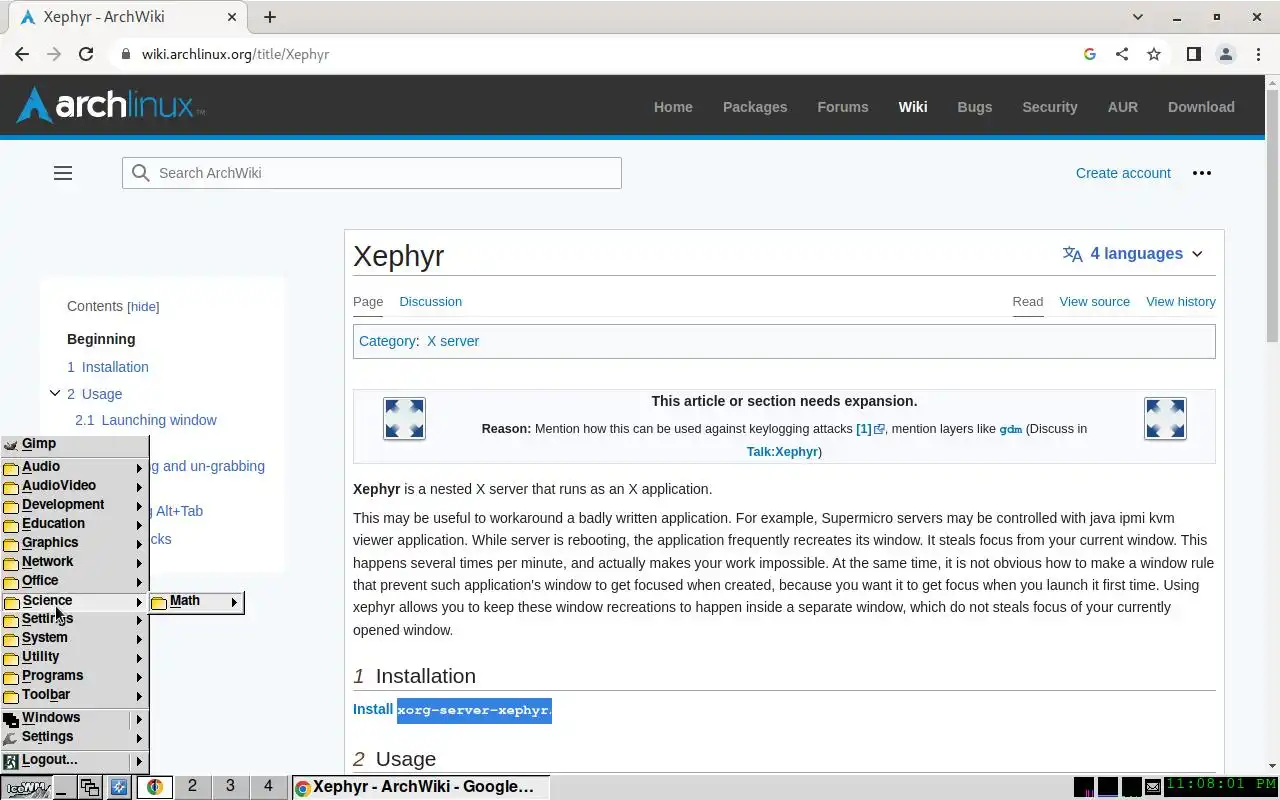Open AUR in Arch navbar
This screenshot has width=1280, height=800.
click(1122, 107)
